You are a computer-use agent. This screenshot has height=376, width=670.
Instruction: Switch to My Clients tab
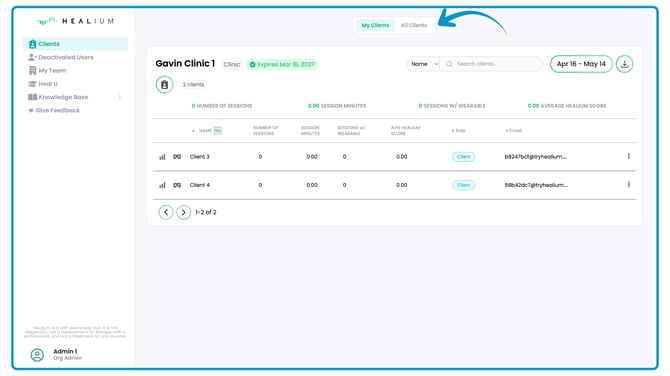click(x=375, y=25)
